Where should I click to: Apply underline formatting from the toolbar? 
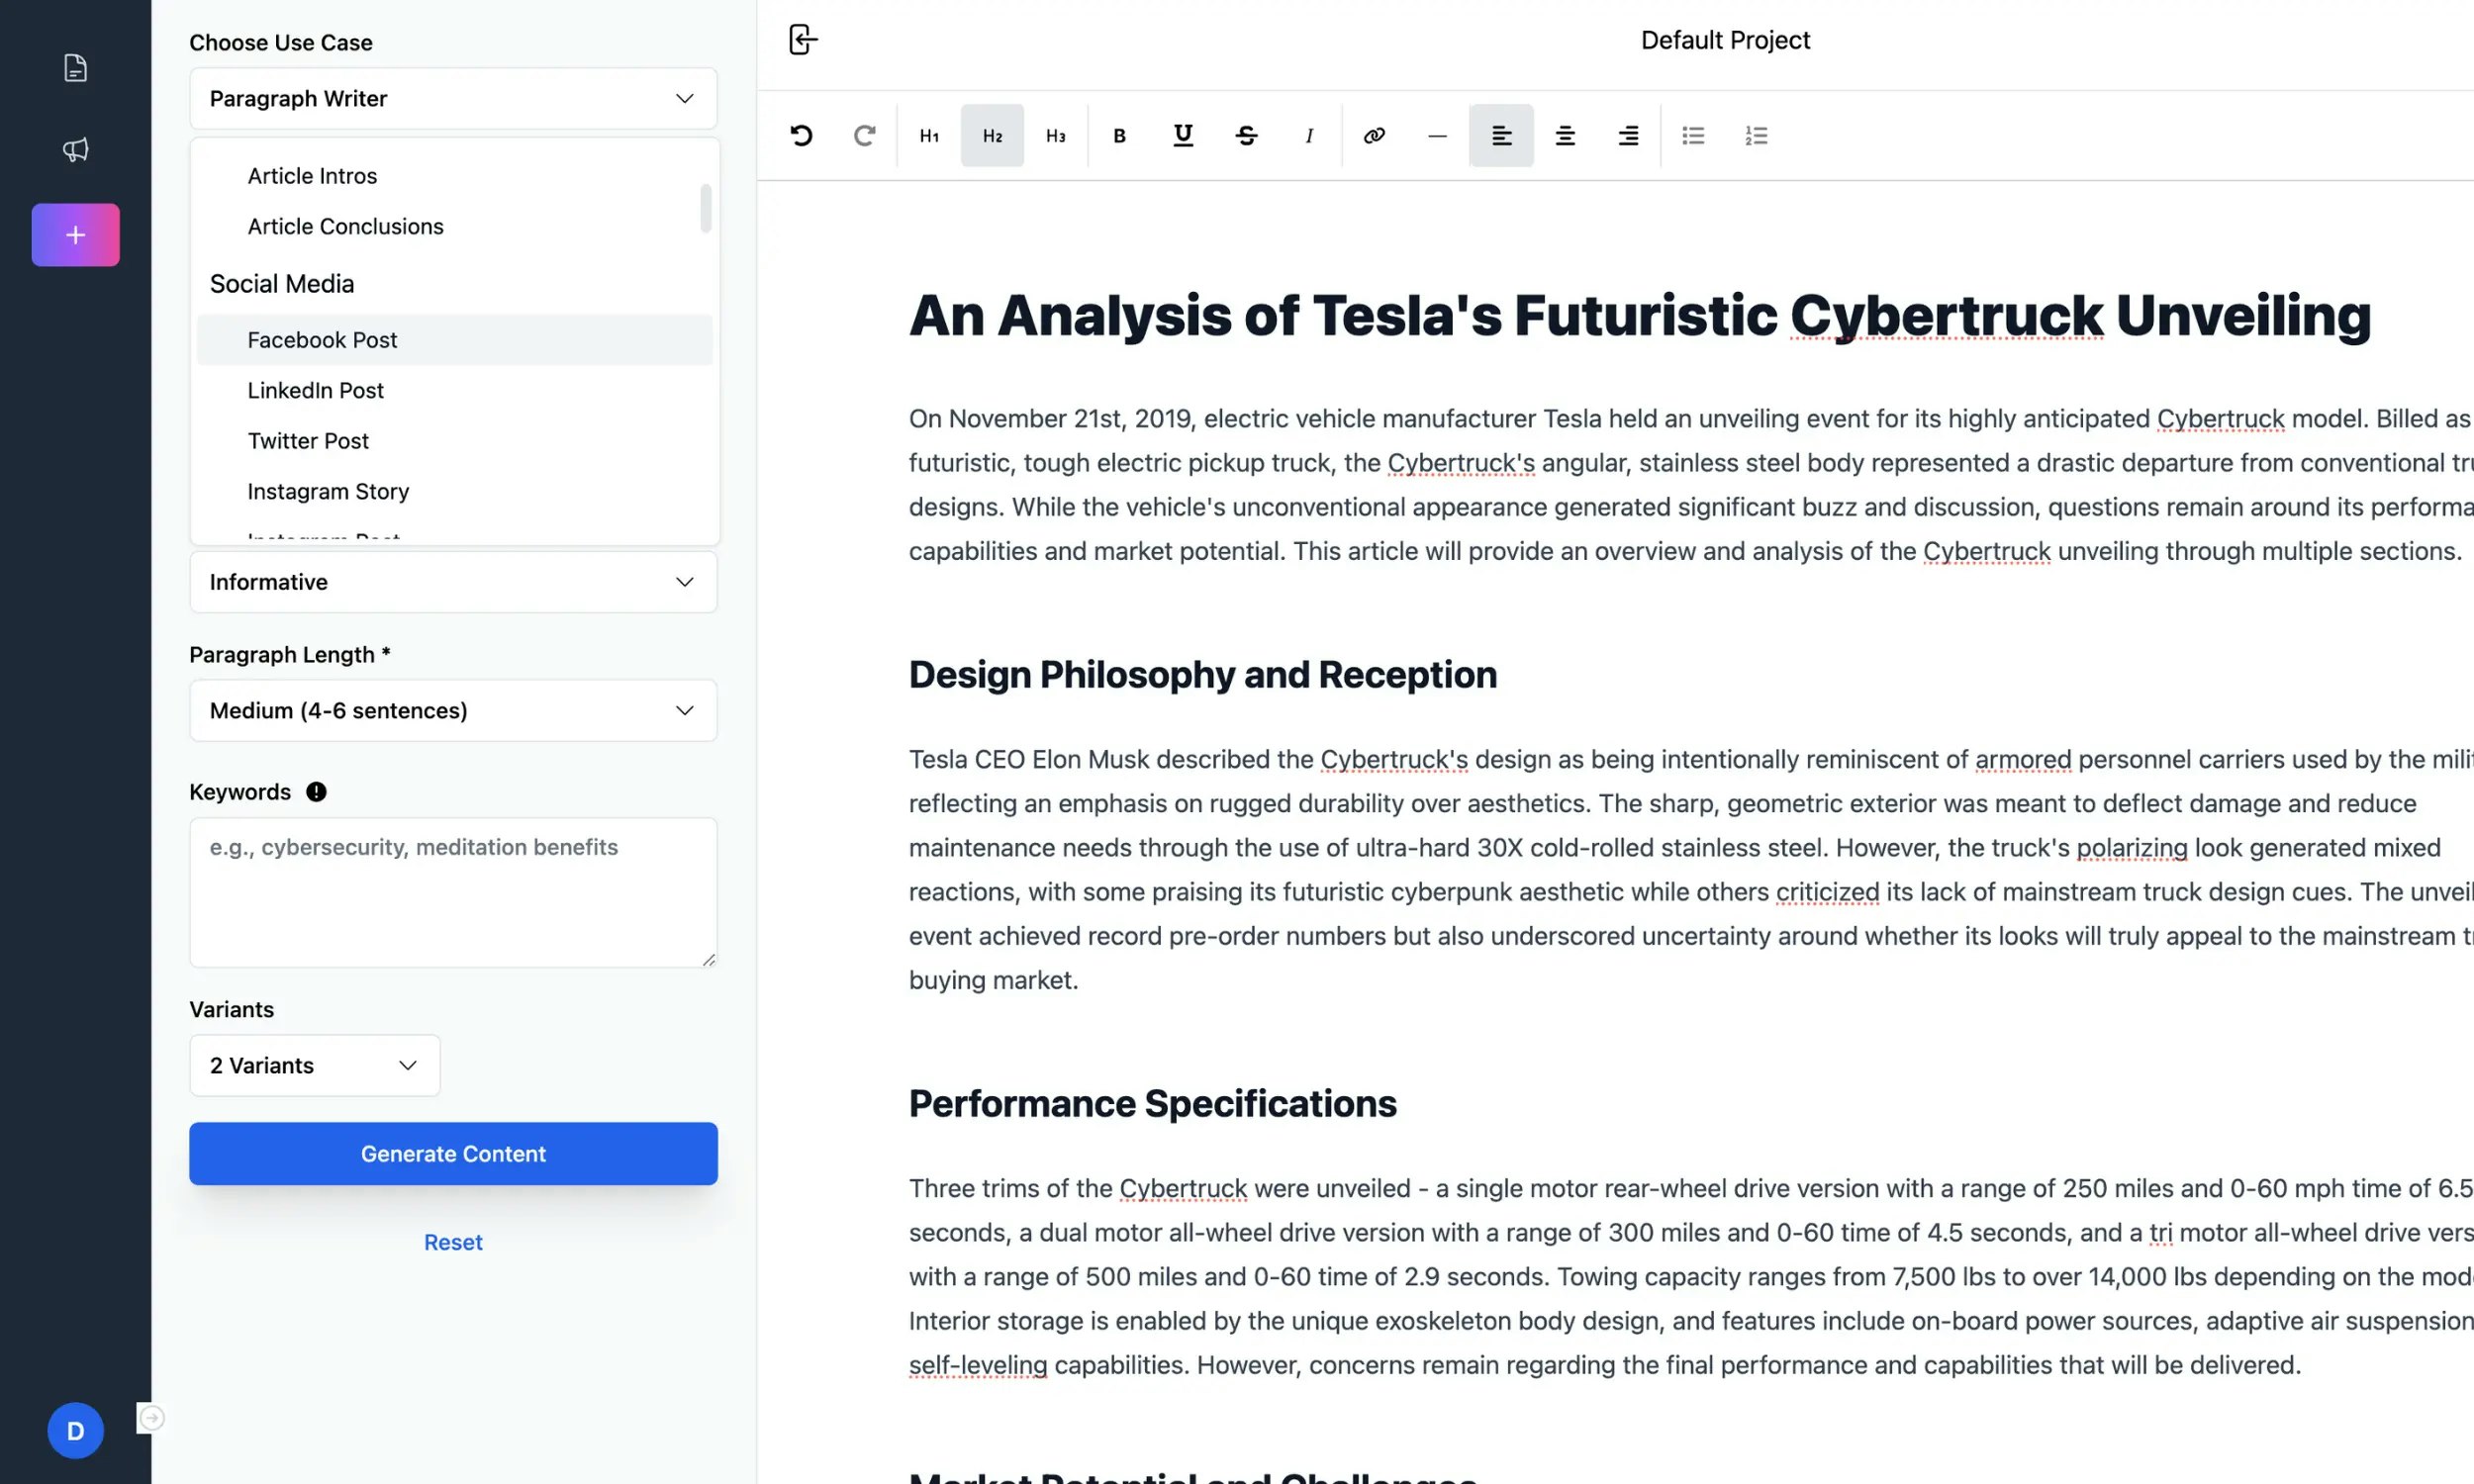1182,135
